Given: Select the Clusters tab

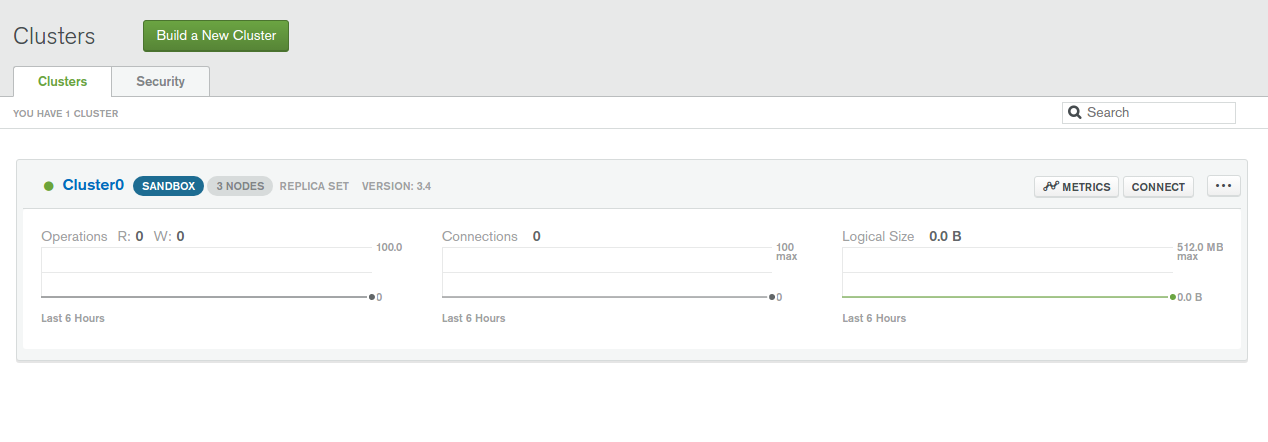Looking at the screenshot, I should click(62, 82).
